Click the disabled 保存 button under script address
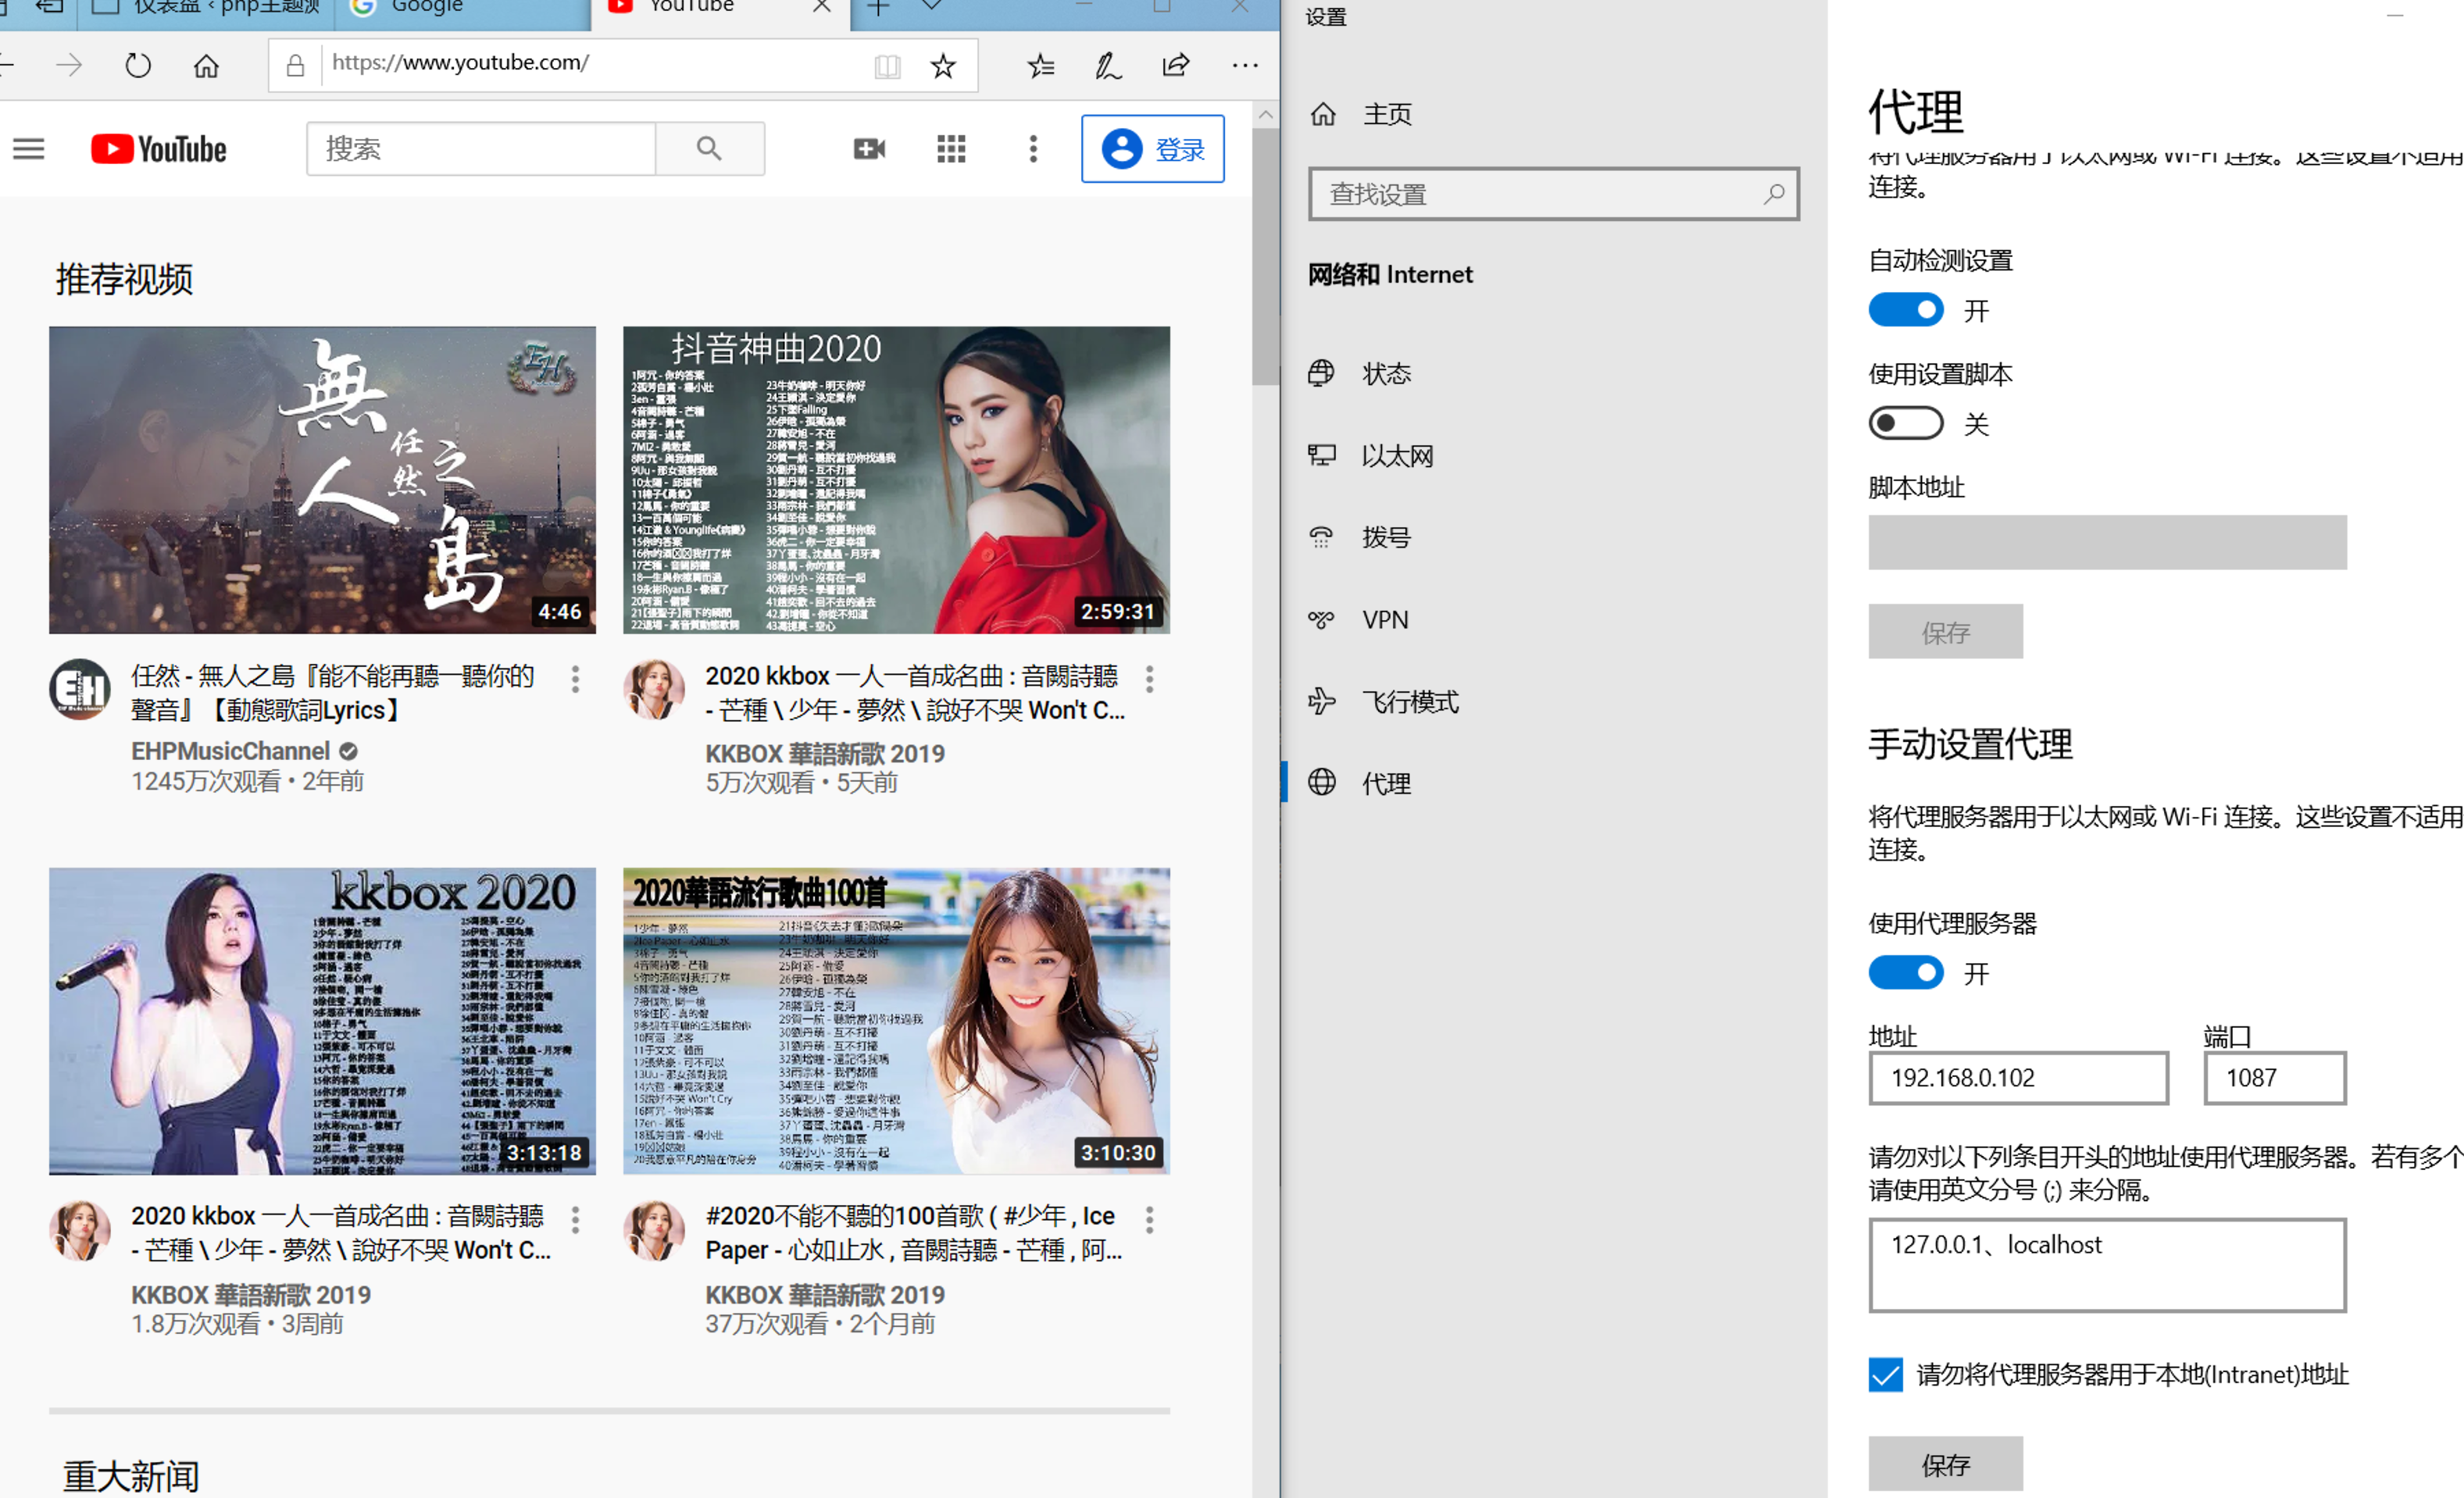Image resolution: width=2464 pixels, height=1498 pixels. click(1945, 632)
